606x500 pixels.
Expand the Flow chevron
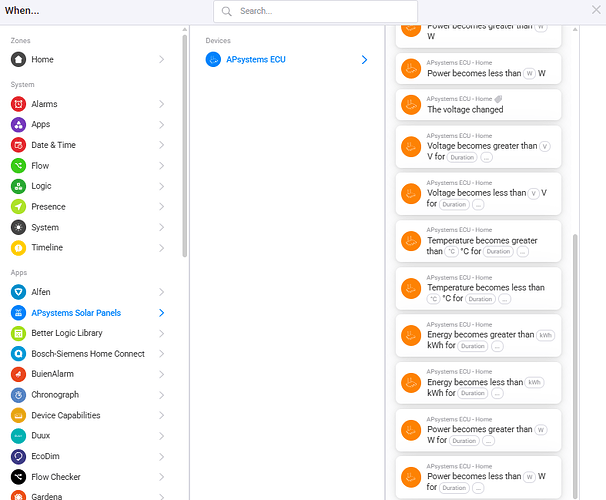(x=162, y=166)
